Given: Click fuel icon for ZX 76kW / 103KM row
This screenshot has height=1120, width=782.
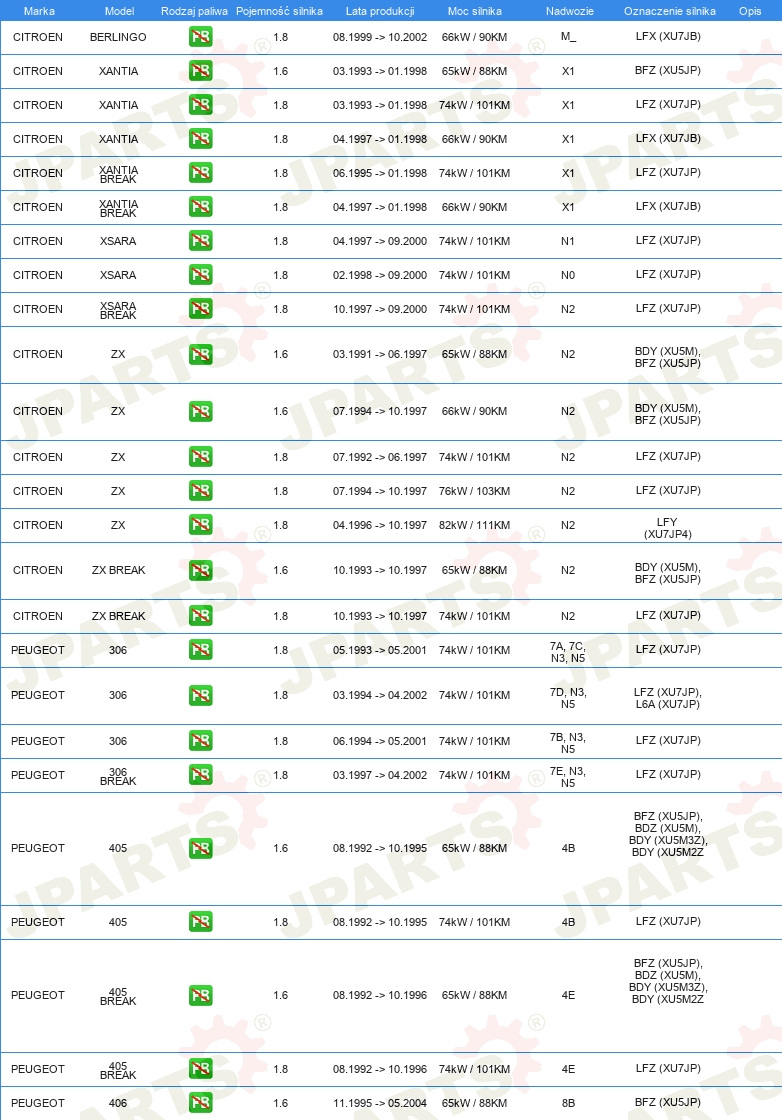Looking at the screenshot, I should (x=201, y=491).
